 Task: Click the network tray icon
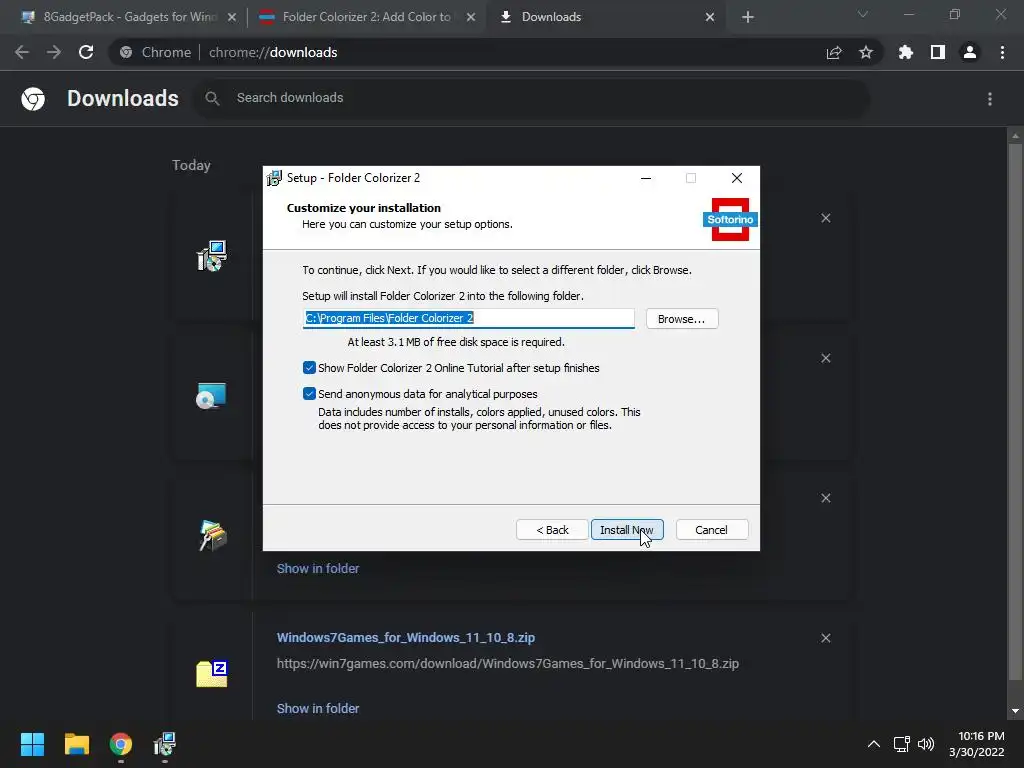pos(902,744)
